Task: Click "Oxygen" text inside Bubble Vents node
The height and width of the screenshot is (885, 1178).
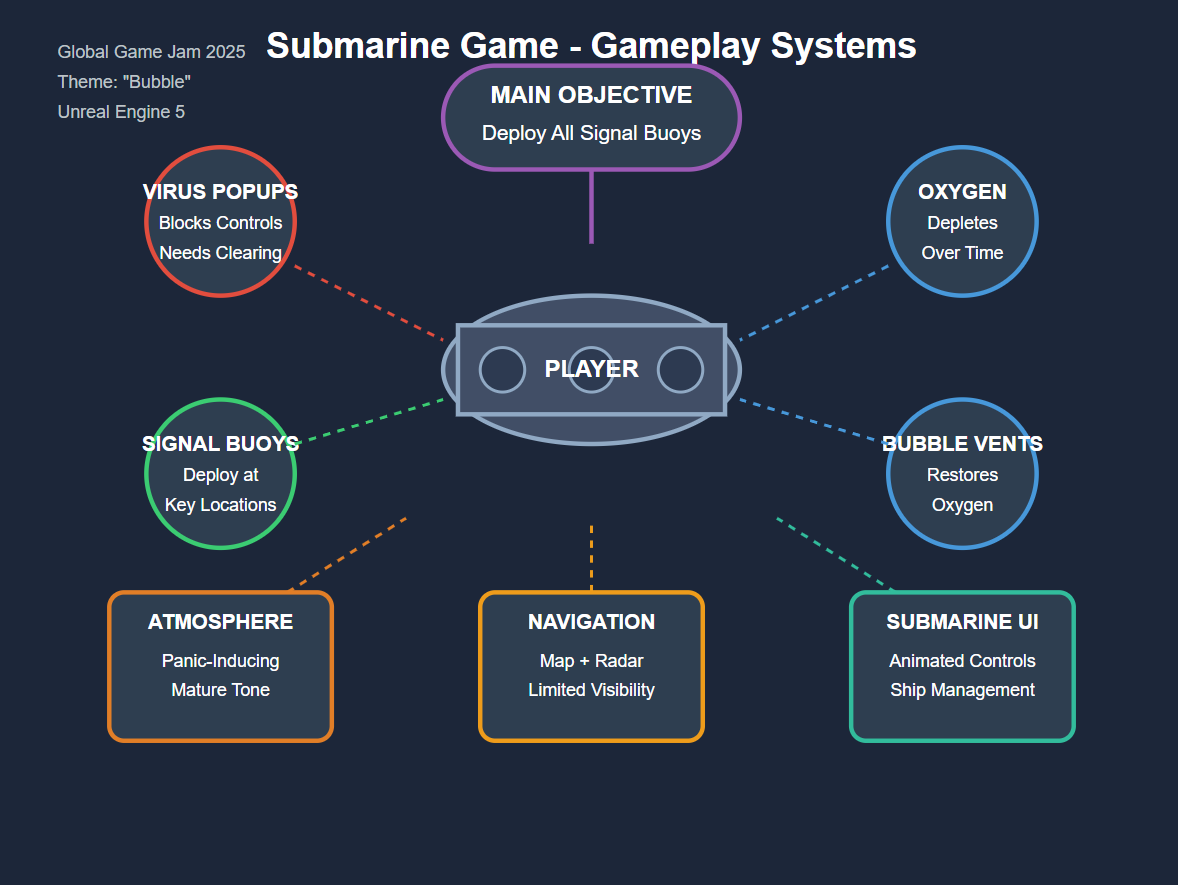Action: (x=962, y=505)
